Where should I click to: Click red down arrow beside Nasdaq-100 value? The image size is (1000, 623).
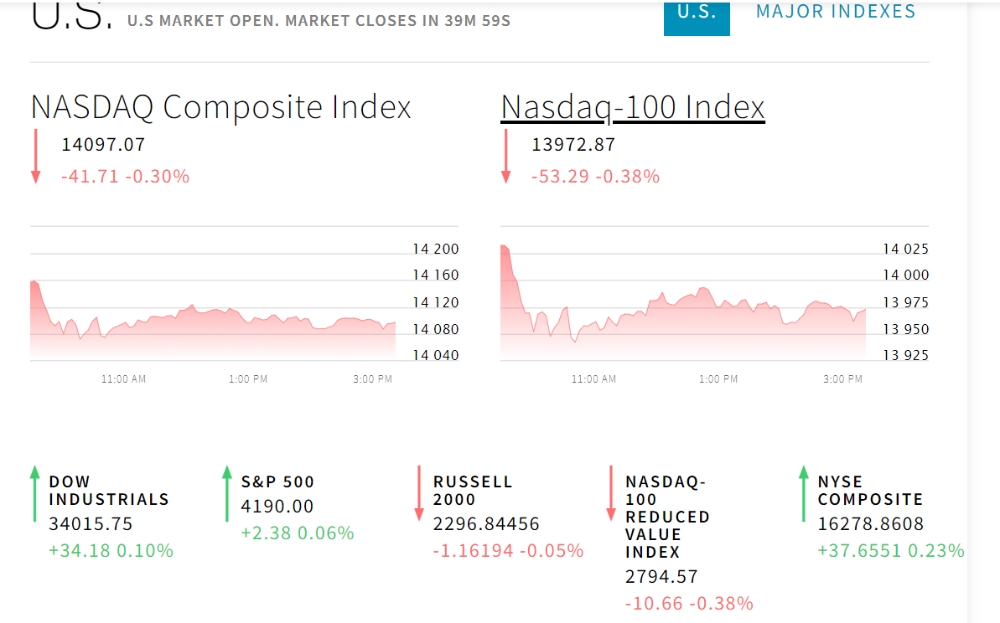506,156
